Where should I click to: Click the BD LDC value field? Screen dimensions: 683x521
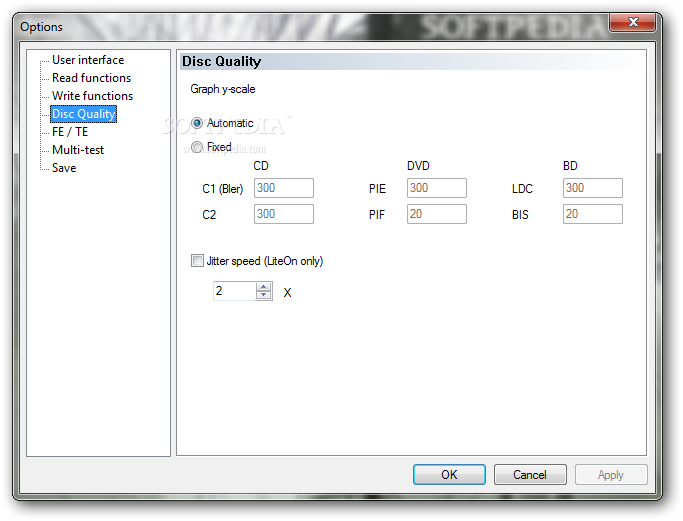pos(592,188)
